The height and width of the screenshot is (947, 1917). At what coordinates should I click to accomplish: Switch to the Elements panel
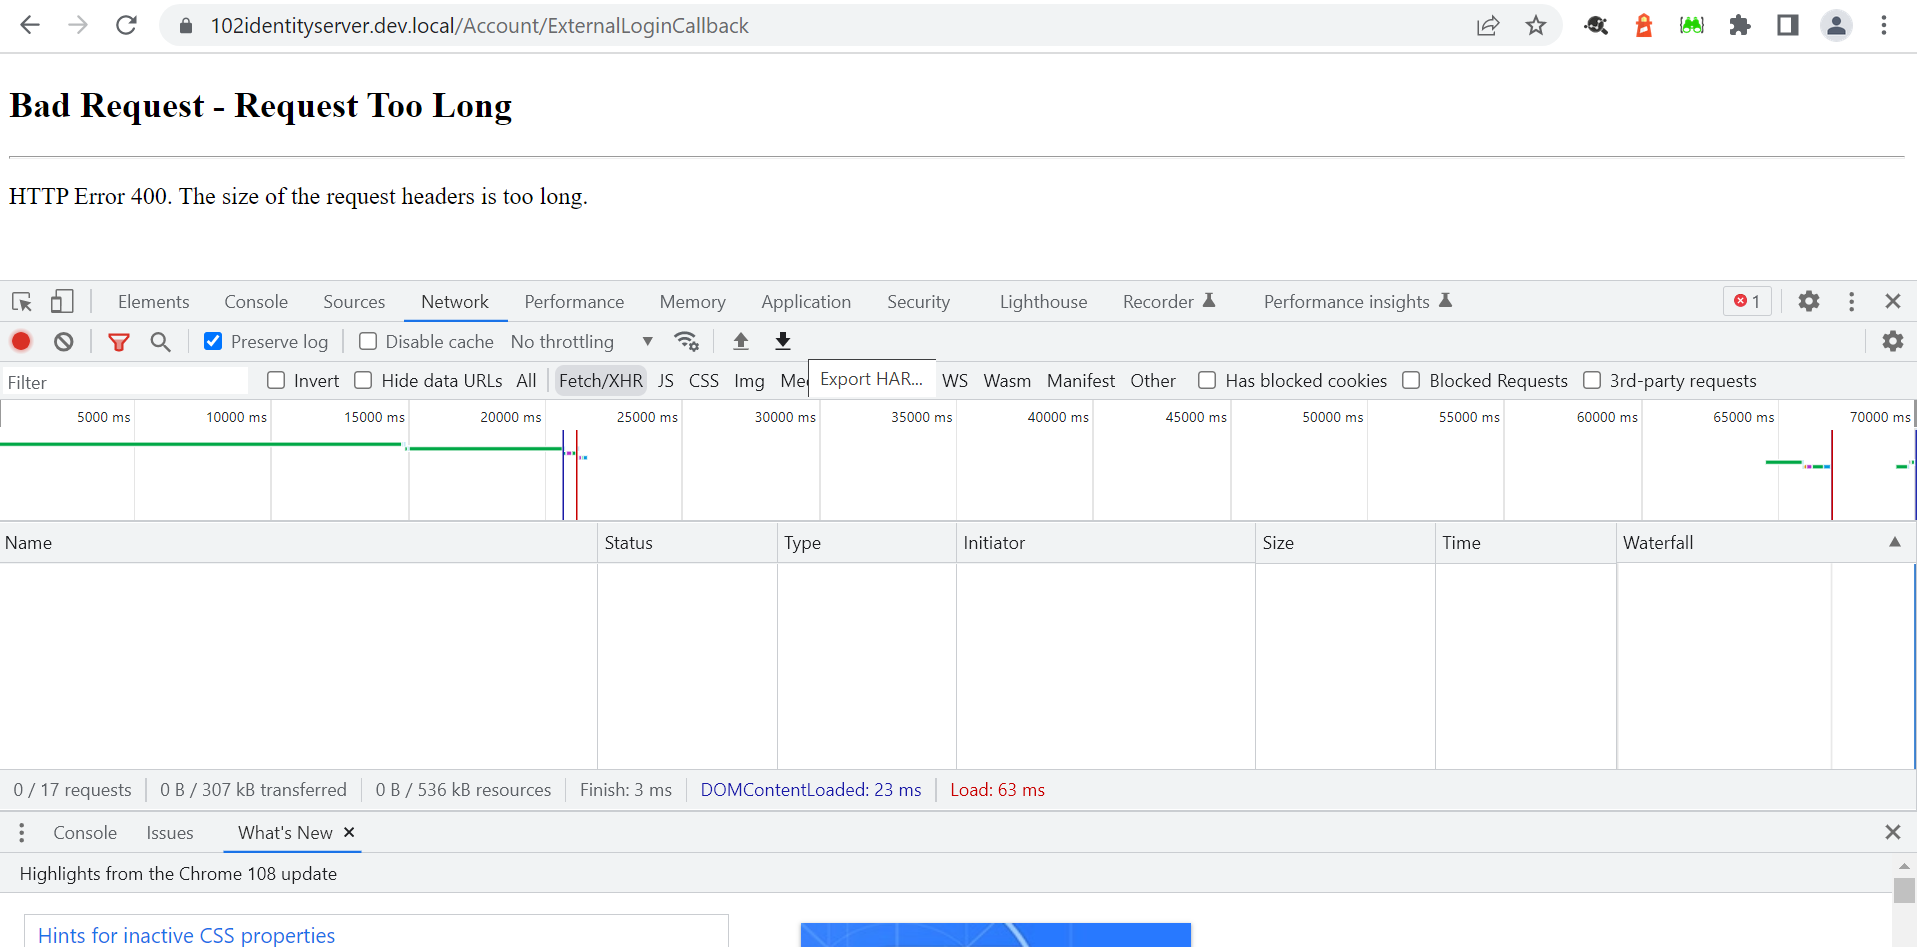153,301
